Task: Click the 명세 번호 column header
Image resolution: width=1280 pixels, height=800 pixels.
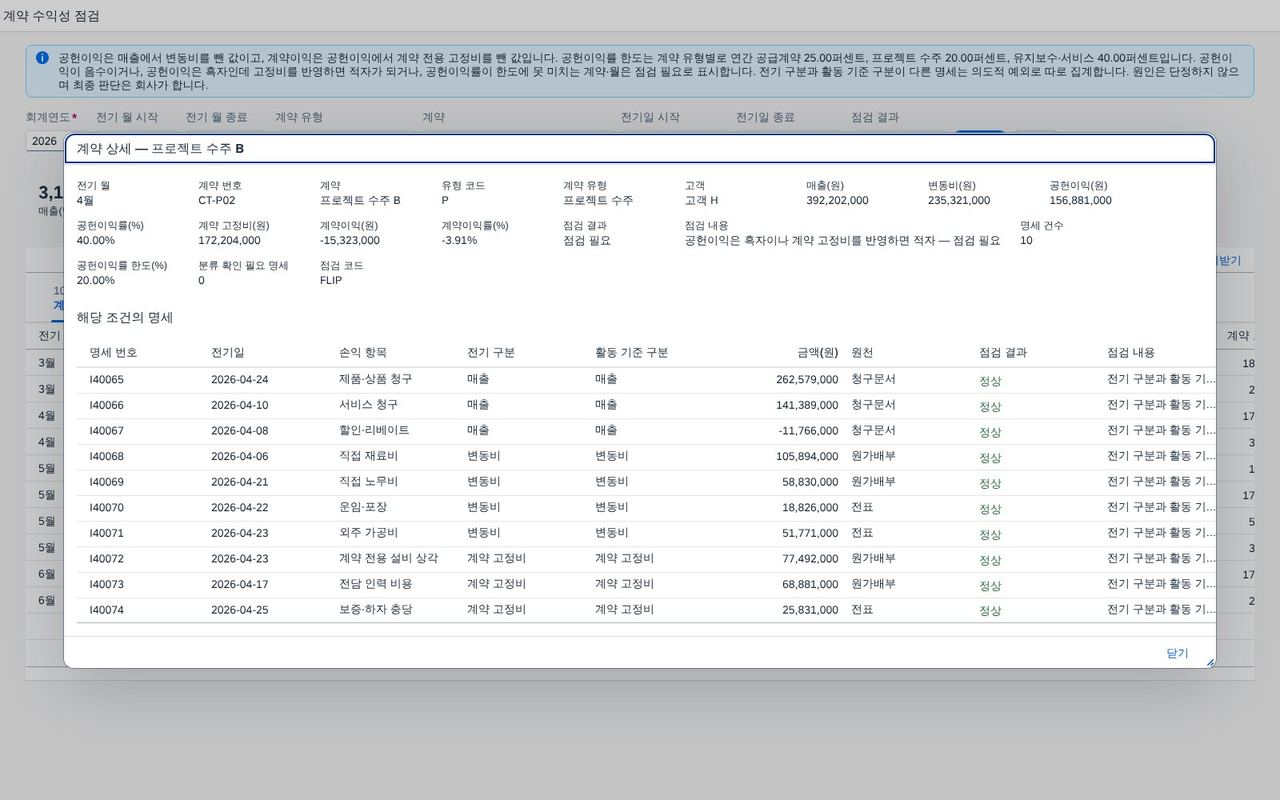Action: [114, 353]
